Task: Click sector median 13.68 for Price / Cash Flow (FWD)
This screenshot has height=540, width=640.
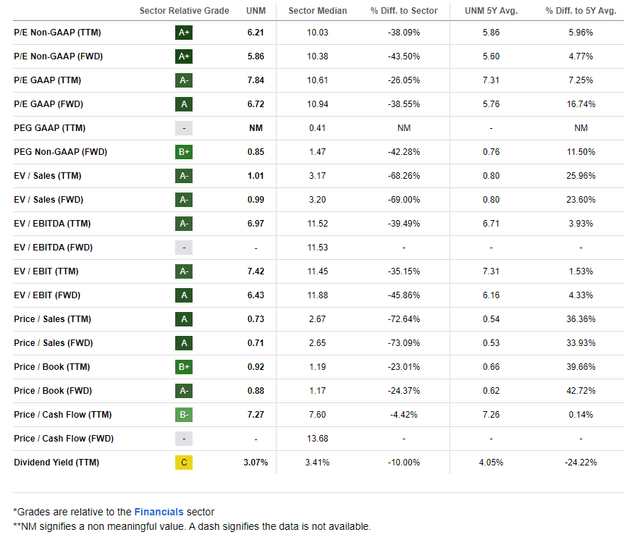Action: tap(318, 439)
